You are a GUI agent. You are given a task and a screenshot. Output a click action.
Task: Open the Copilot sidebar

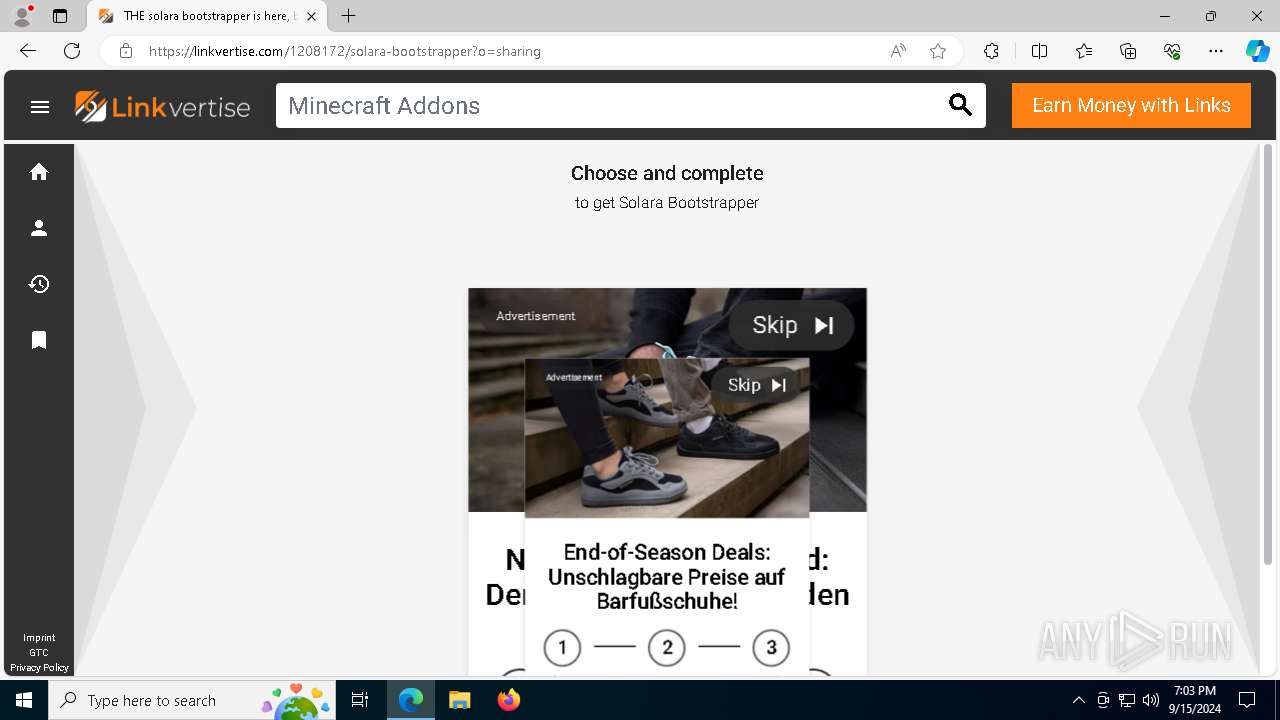(x=1257, y=51)
